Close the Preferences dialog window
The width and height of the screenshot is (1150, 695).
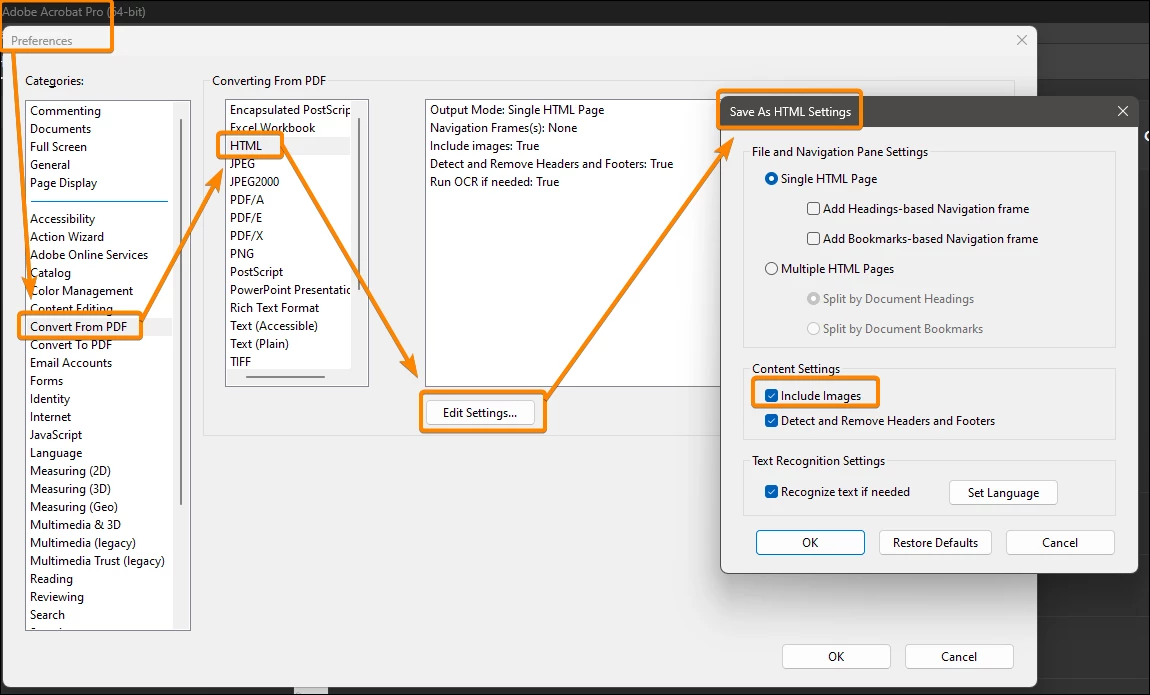1022,40
